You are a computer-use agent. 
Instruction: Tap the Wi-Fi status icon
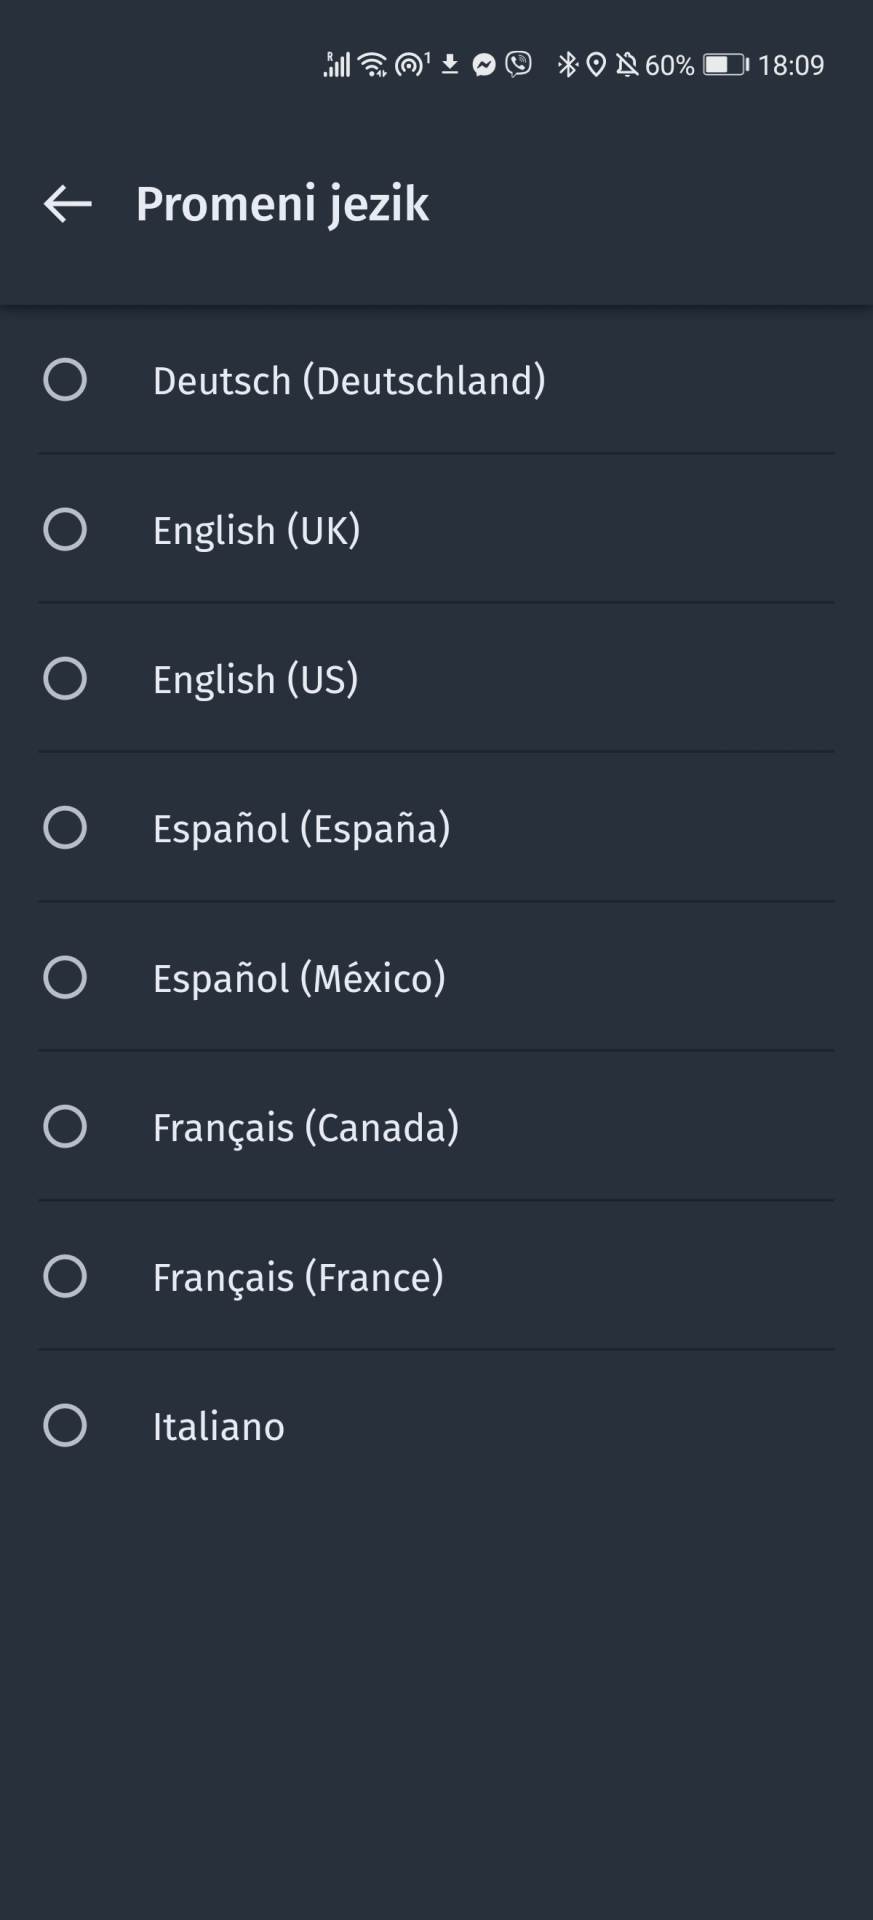[x=372, y=65]
